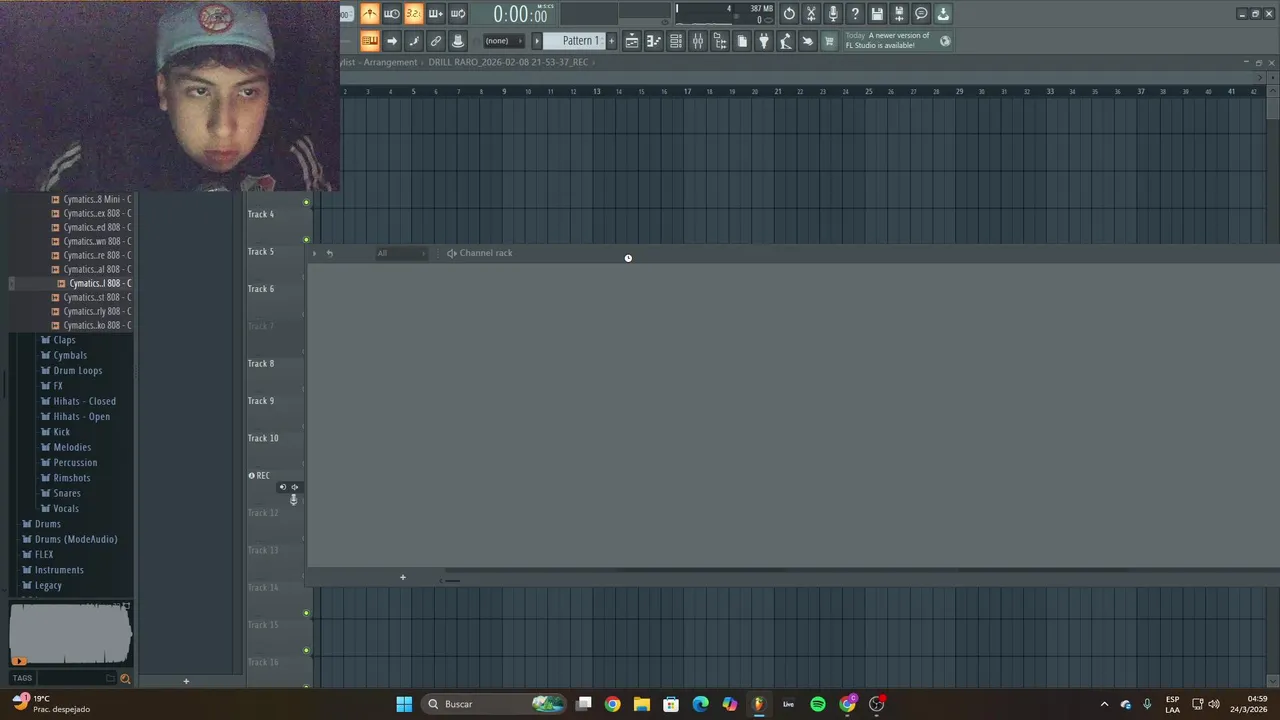Click the Windows Start button
Screen dimensions: 1280x720
(404, 704)
